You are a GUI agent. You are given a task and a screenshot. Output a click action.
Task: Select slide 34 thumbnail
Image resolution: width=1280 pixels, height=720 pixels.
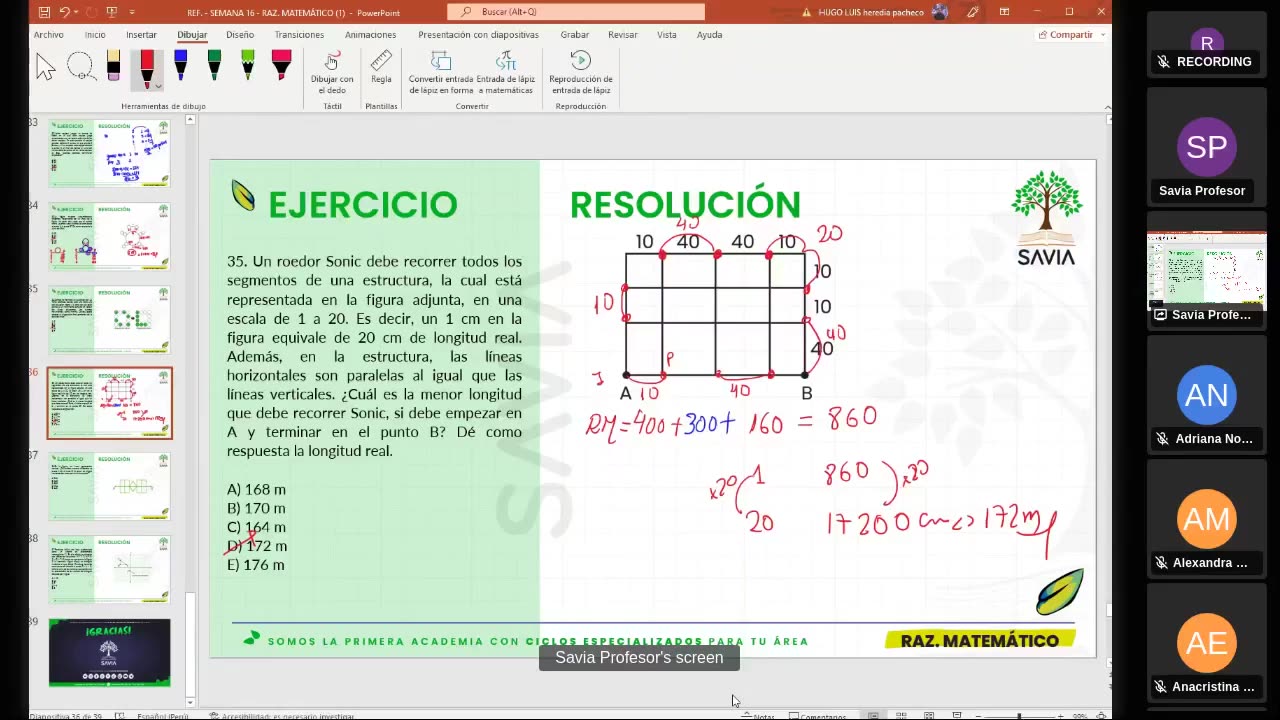tap(109, 236)
